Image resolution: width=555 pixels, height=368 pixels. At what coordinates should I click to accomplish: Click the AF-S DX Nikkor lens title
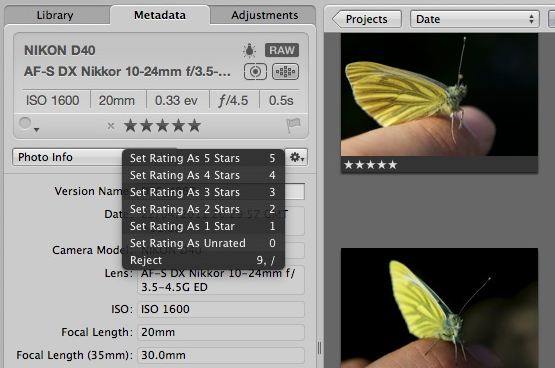(127, 72)
